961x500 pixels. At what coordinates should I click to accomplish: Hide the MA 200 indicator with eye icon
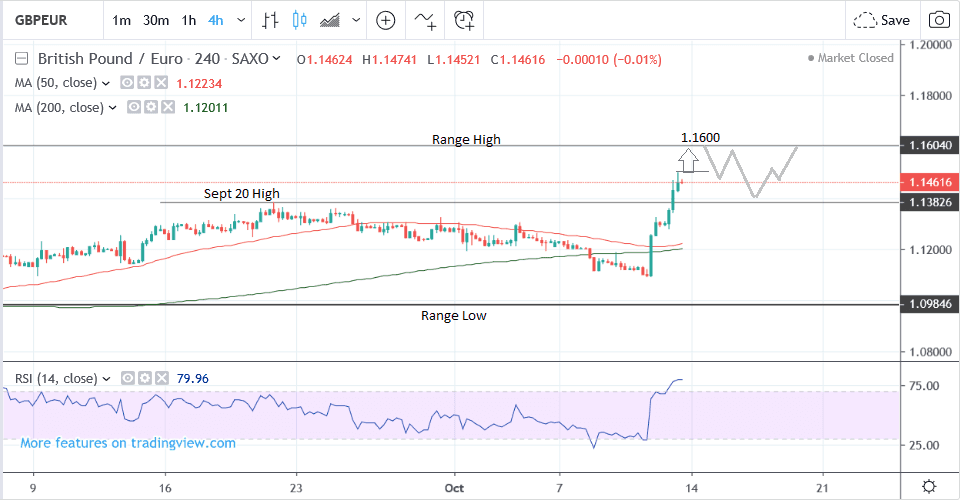133,107
